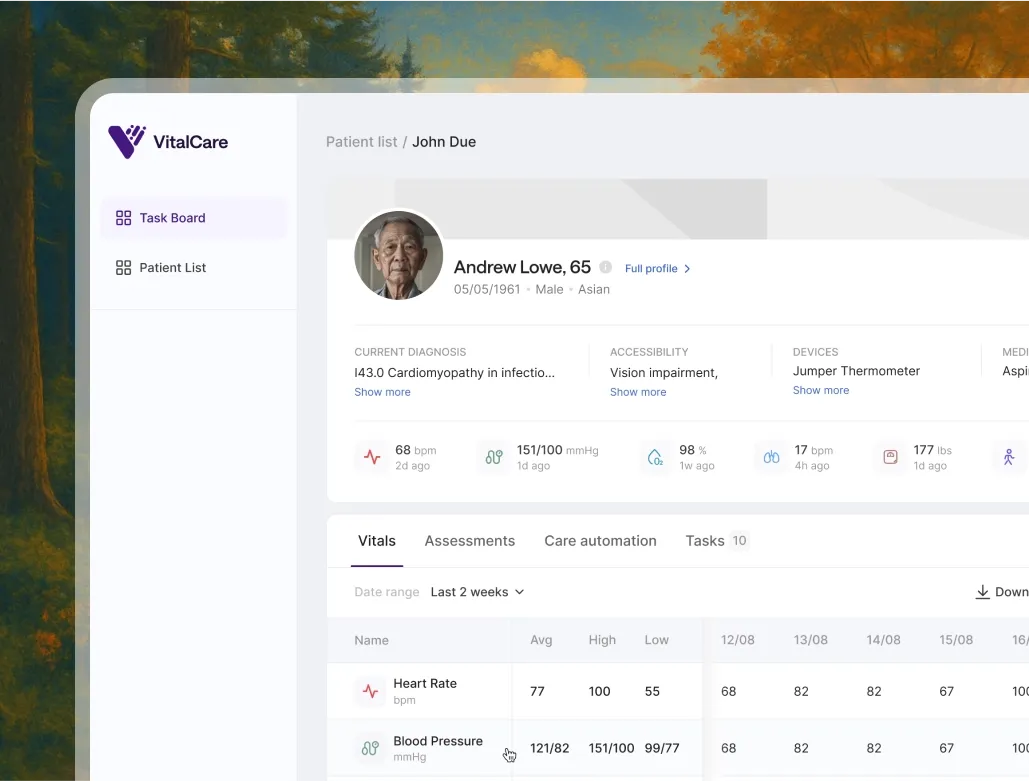Click the 98 % oxygen reading
The image size is (1029, 781).
693,450
